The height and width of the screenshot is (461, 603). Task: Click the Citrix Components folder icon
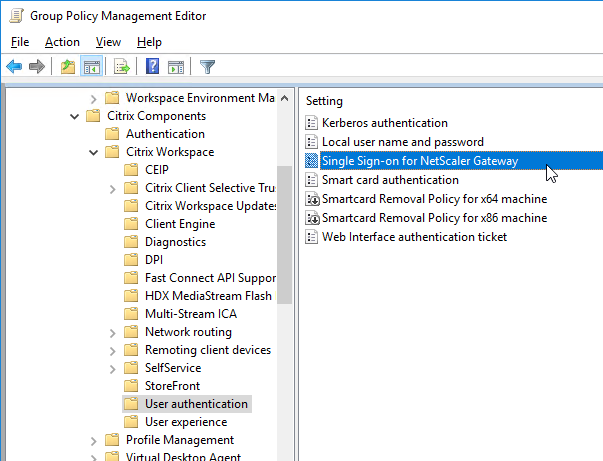[93, 116]
